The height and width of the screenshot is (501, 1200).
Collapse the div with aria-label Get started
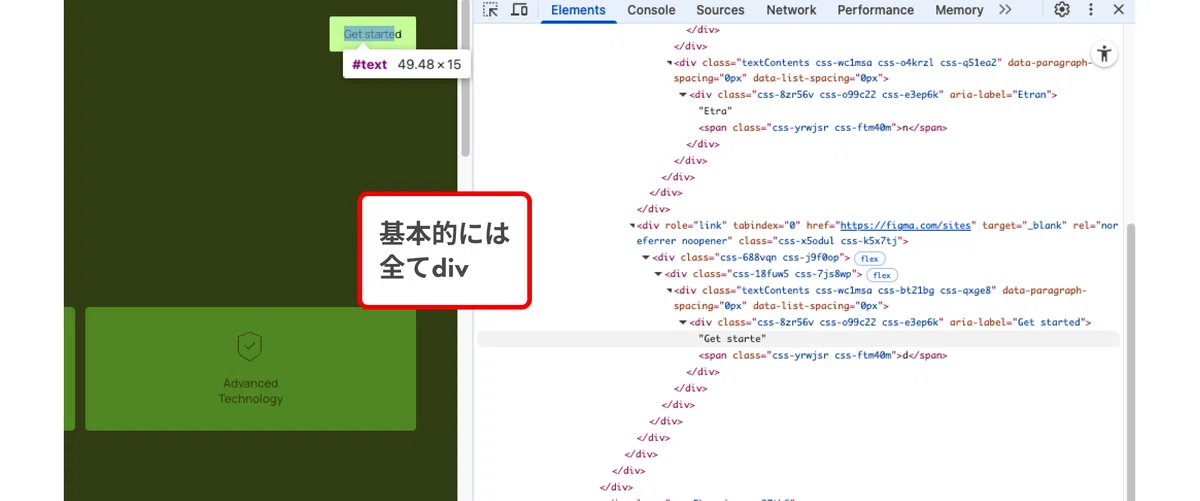point(682,323)
